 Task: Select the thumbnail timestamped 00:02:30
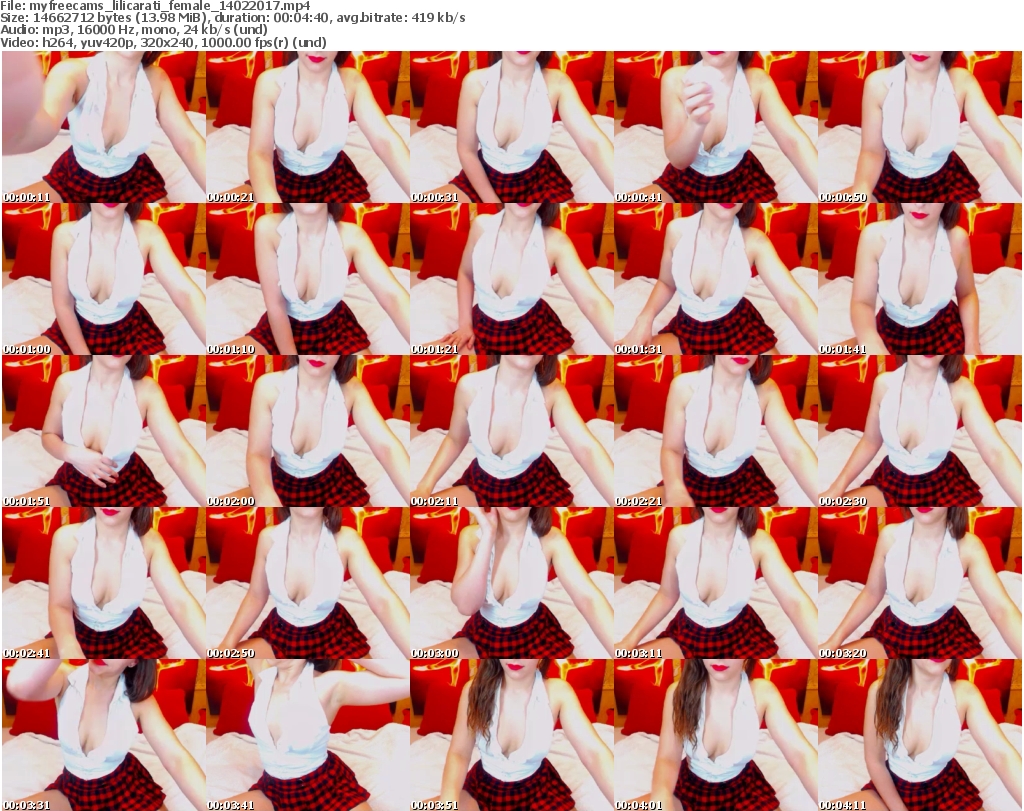point(920,431)
